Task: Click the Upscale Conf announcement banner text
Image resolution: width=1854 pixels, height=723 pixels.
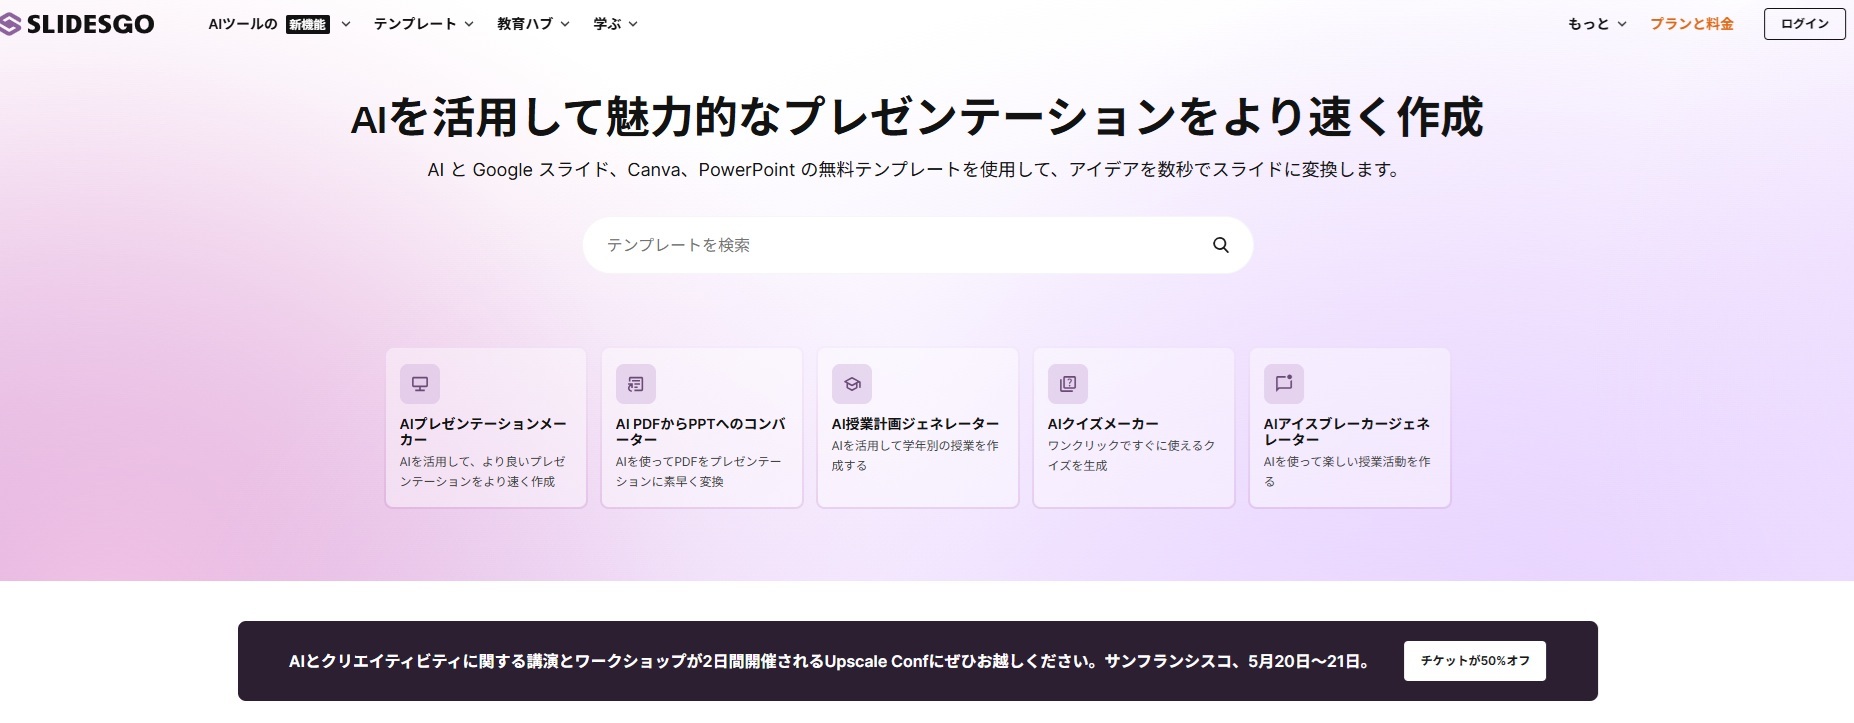Action: [828, 661]
